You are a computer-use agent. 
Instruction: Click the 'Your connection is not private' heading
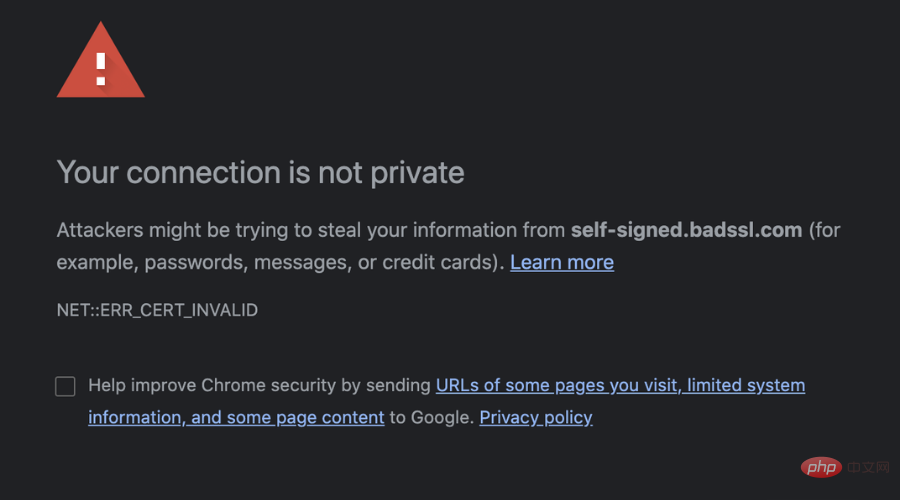pyautogui.click(x=260, y=172)
